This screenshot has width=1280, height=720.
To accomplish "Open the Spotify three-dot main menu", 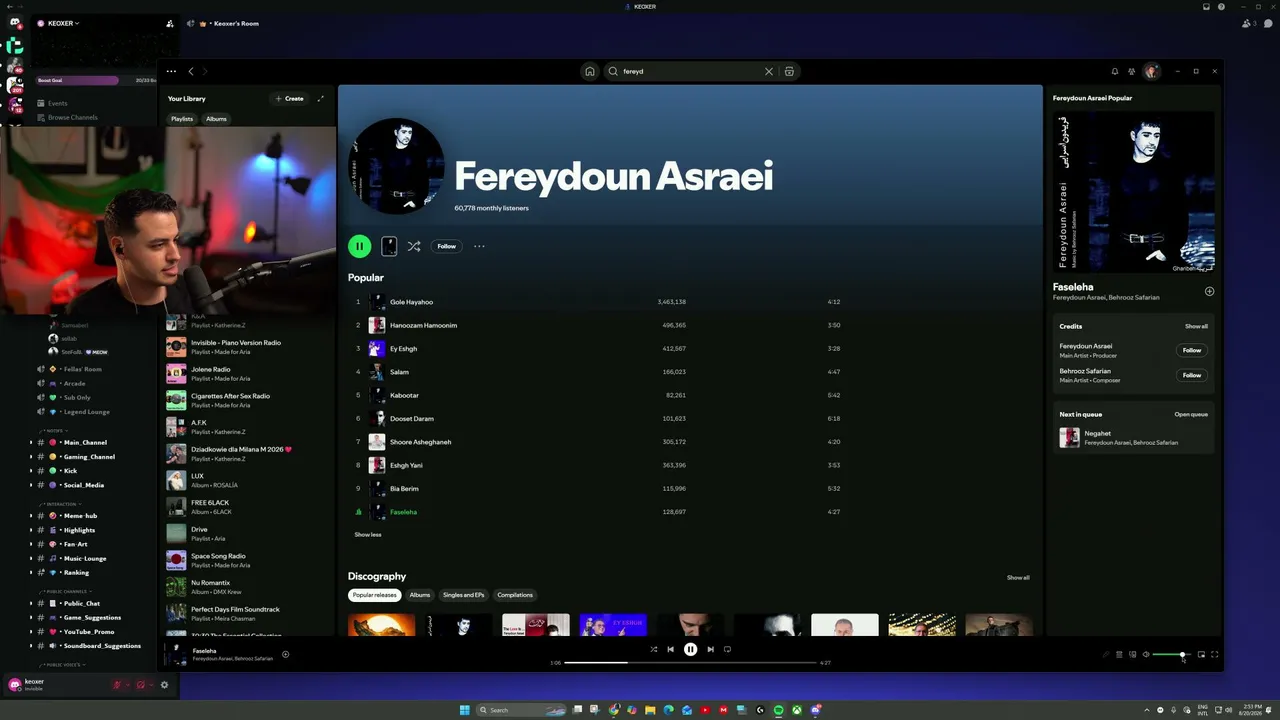I will 171,71.
